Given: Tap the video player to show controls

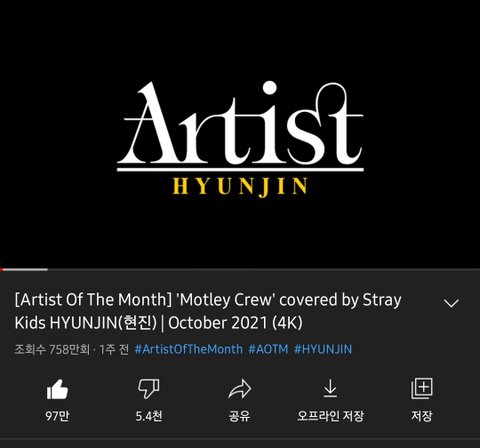Looking at the screenshot, I should coord(240,133).
